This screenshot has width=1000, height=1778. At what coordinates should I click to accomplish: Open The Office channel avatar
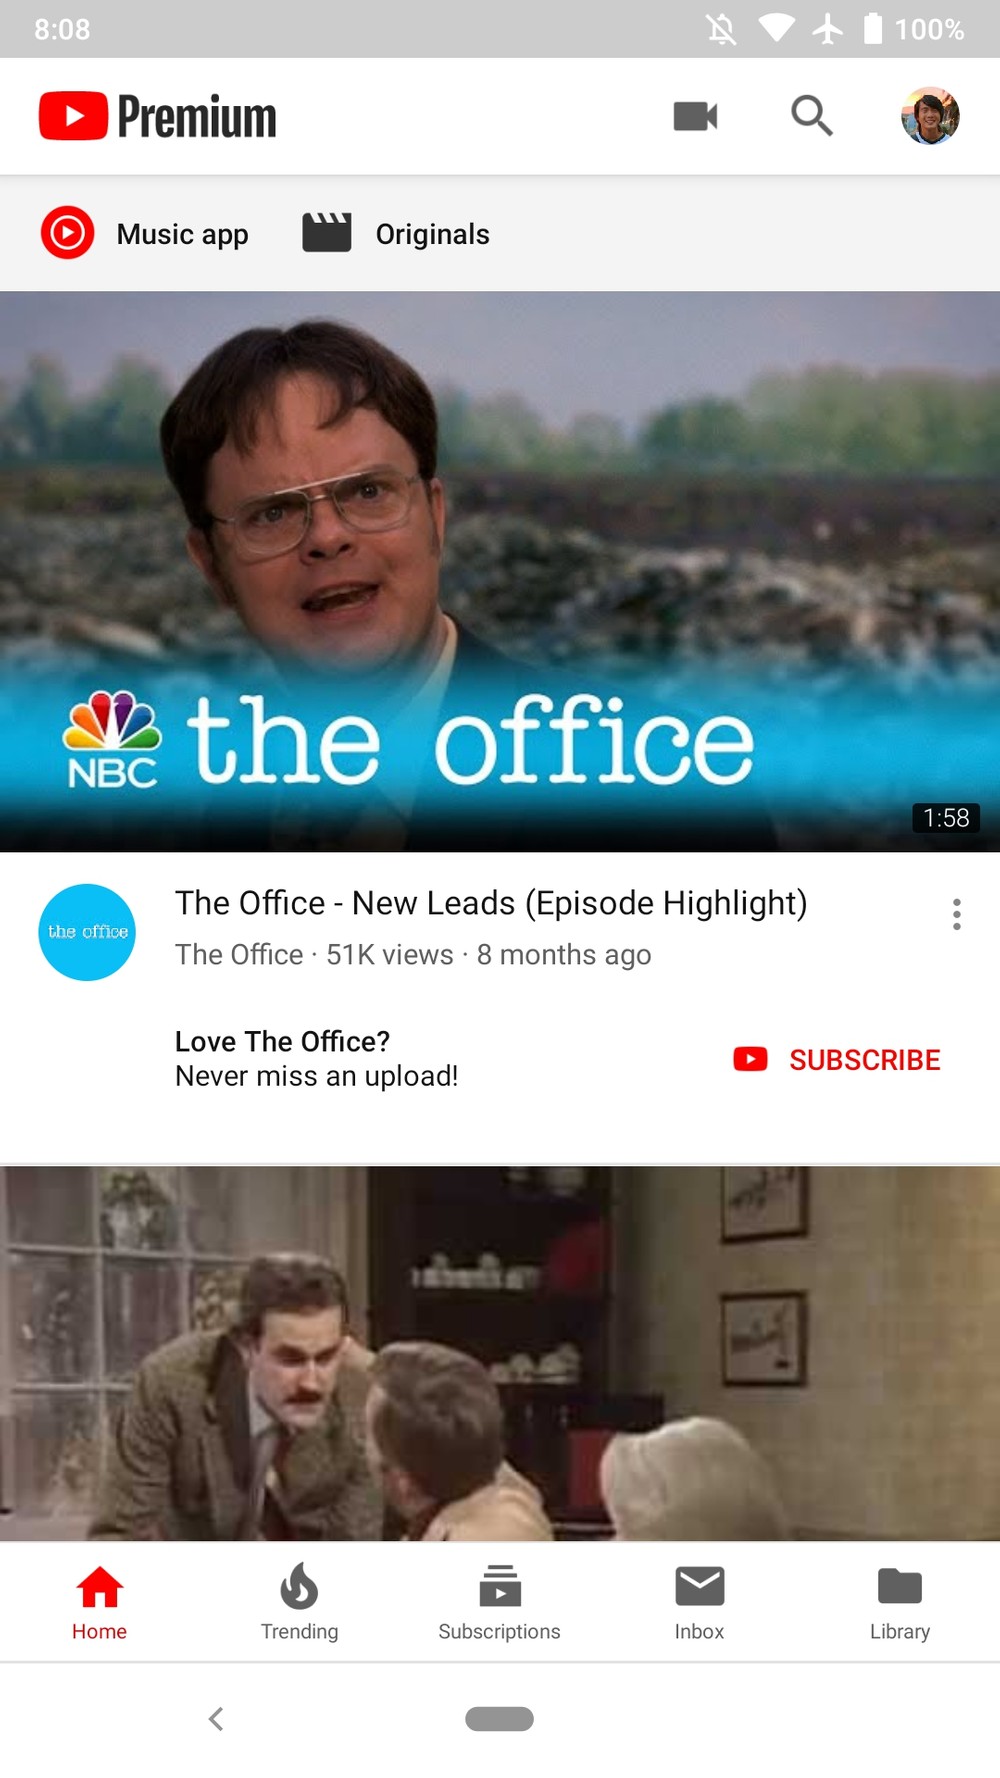(x=87, y=932)
